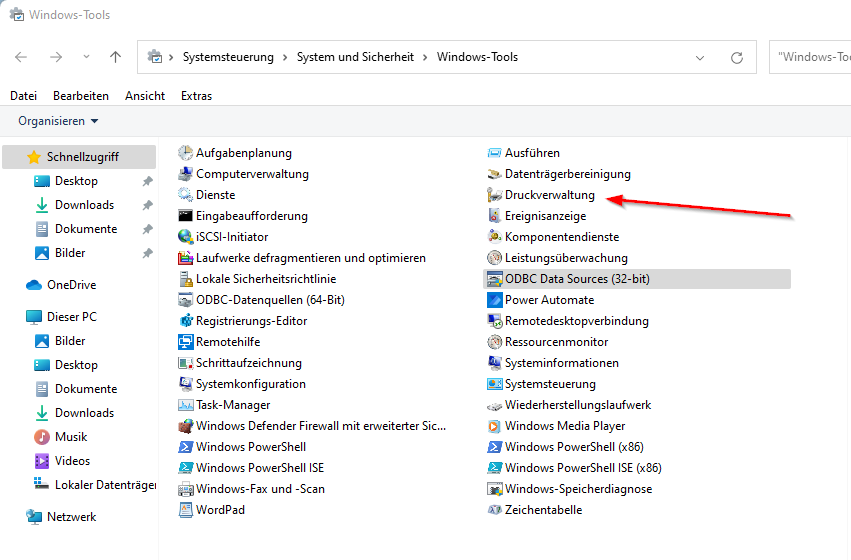Open Windows PowerShell ISE (x86) label
The width and height of the screenshot is (851, 560).
(583, 468)
